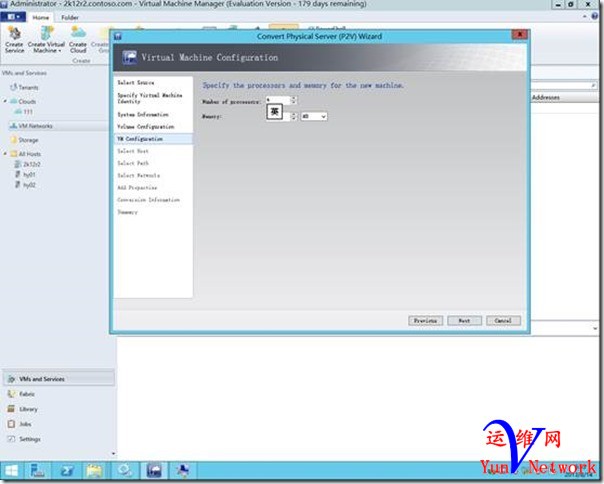This screenshot has height=484, width=604.
Task: Open the help icon in ribbon corner
Action: [x=595, y=16]
